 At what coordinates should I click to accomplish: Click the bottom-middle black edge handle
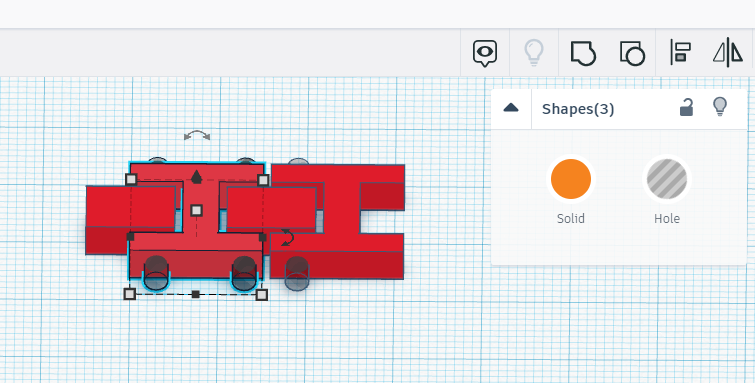coord(195,294)
